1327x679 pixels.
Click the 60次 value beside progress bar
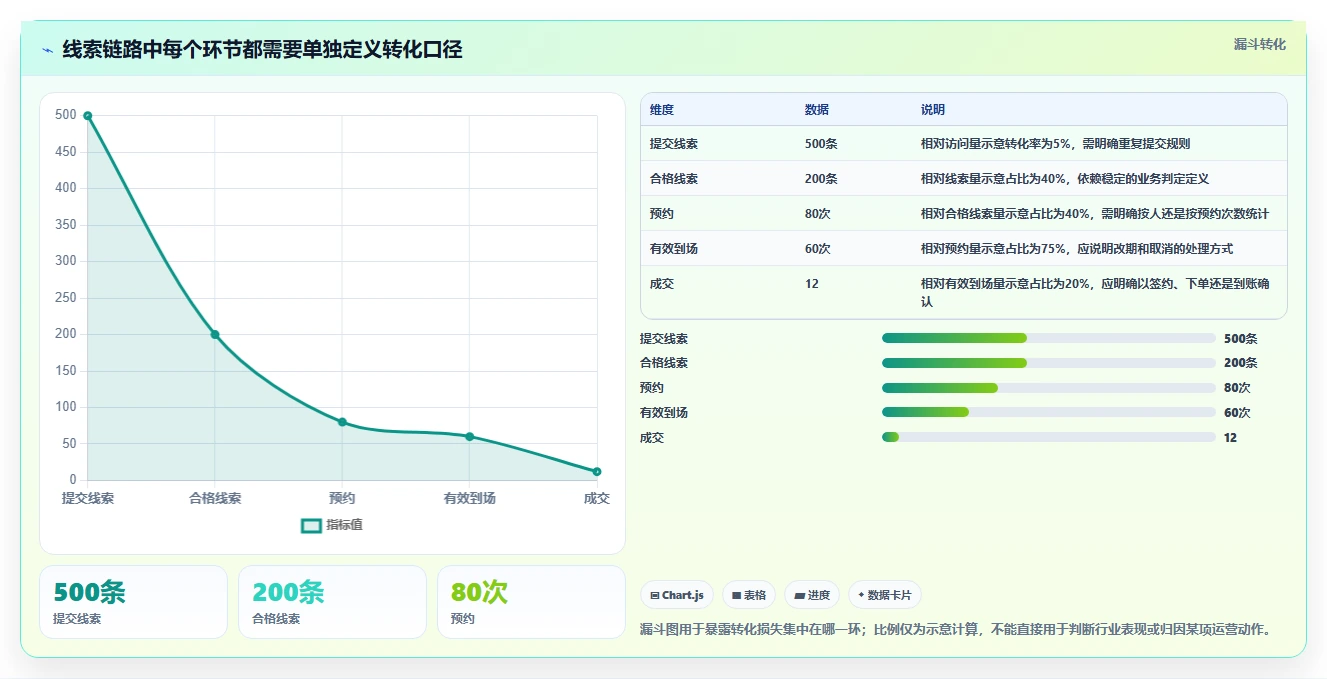1237,413
